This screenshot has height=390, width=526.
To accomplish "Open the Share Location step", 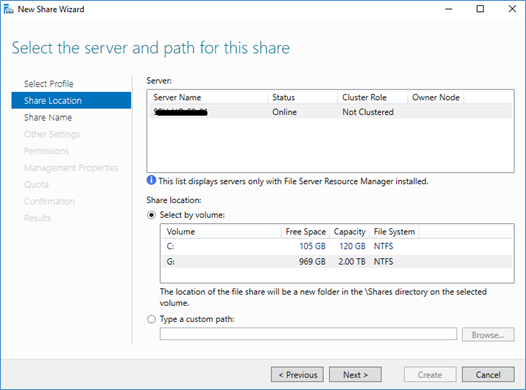I will click(71, 100).
